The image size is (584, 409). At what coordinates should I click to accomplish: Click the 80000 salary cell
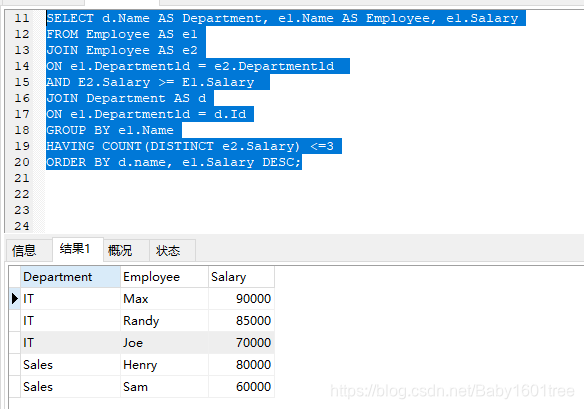tap(241, 365)
